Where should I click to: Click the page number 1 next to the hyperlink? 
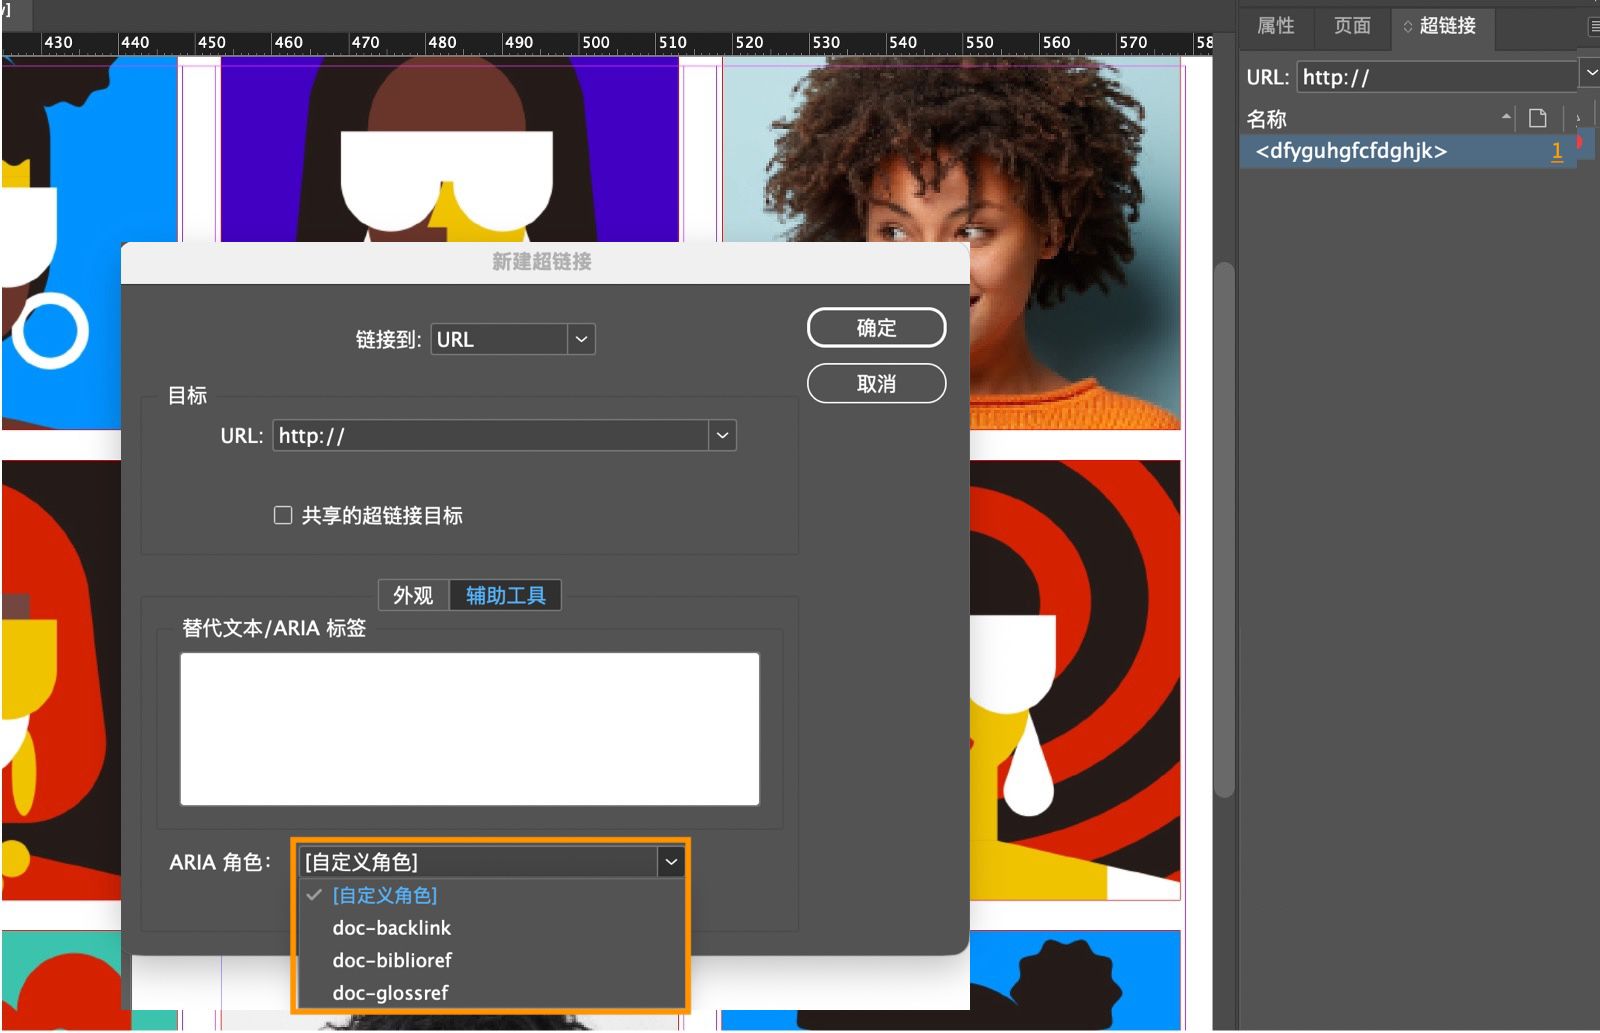click(1556, 151)
